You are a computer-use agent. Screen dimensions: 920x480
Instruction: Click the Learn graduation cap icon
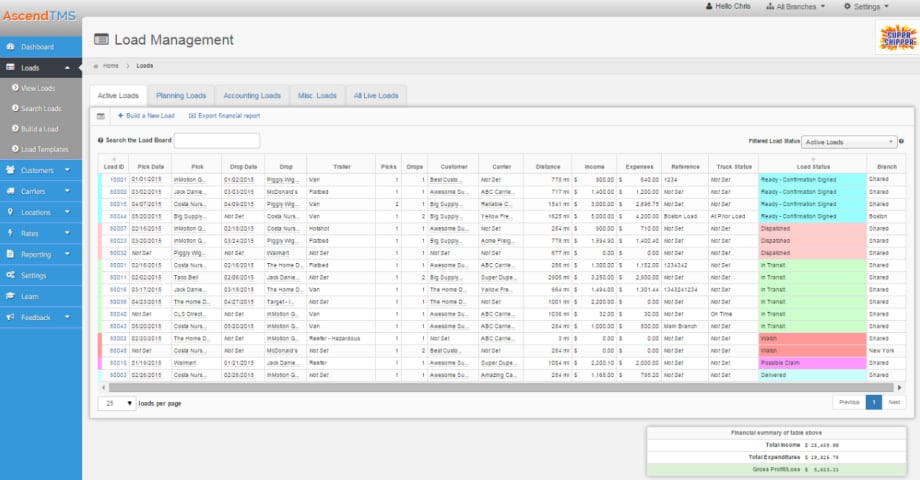coord(10,296)
